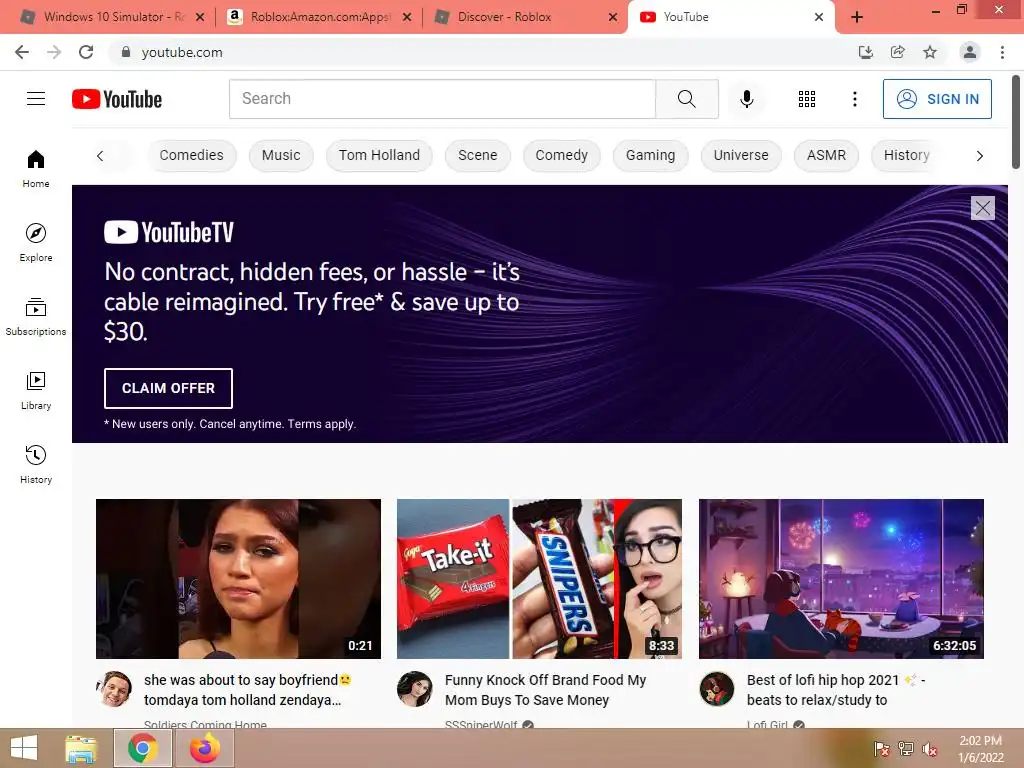Close the YouTube TV banner ad
This screenshot has height=768, width=1024.
982,208
